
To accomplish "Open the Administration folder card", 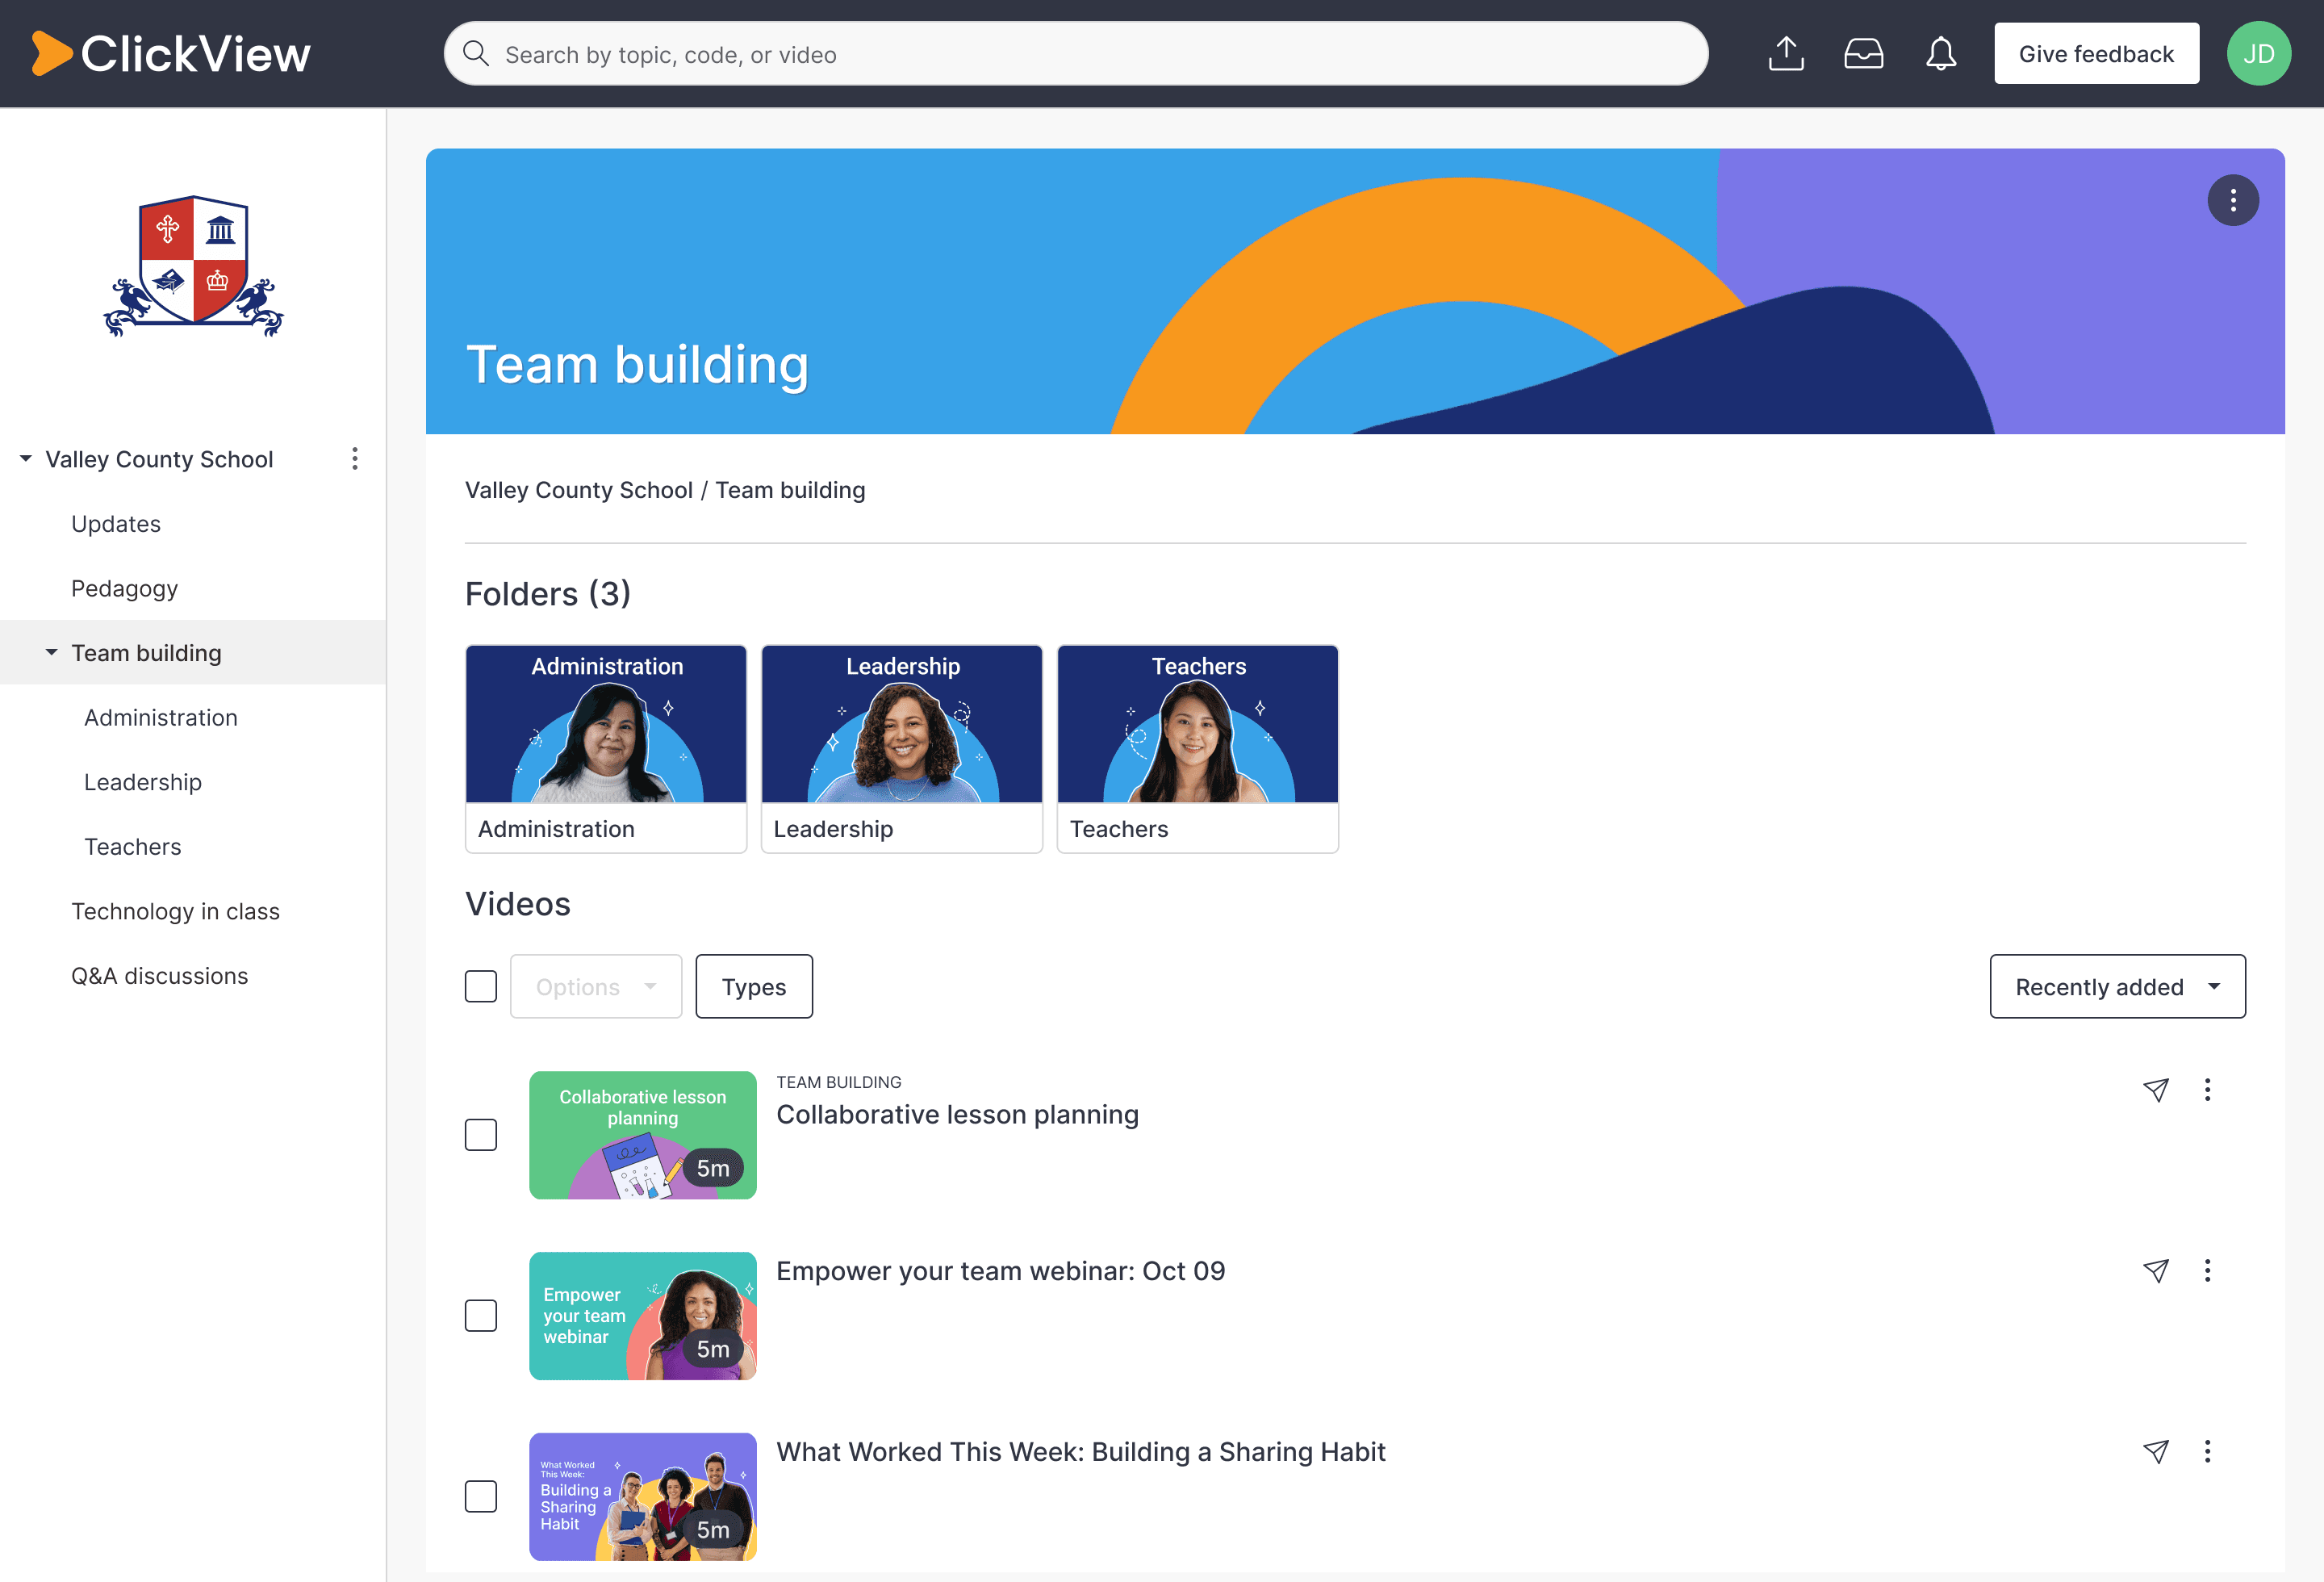I will (606, 749).
